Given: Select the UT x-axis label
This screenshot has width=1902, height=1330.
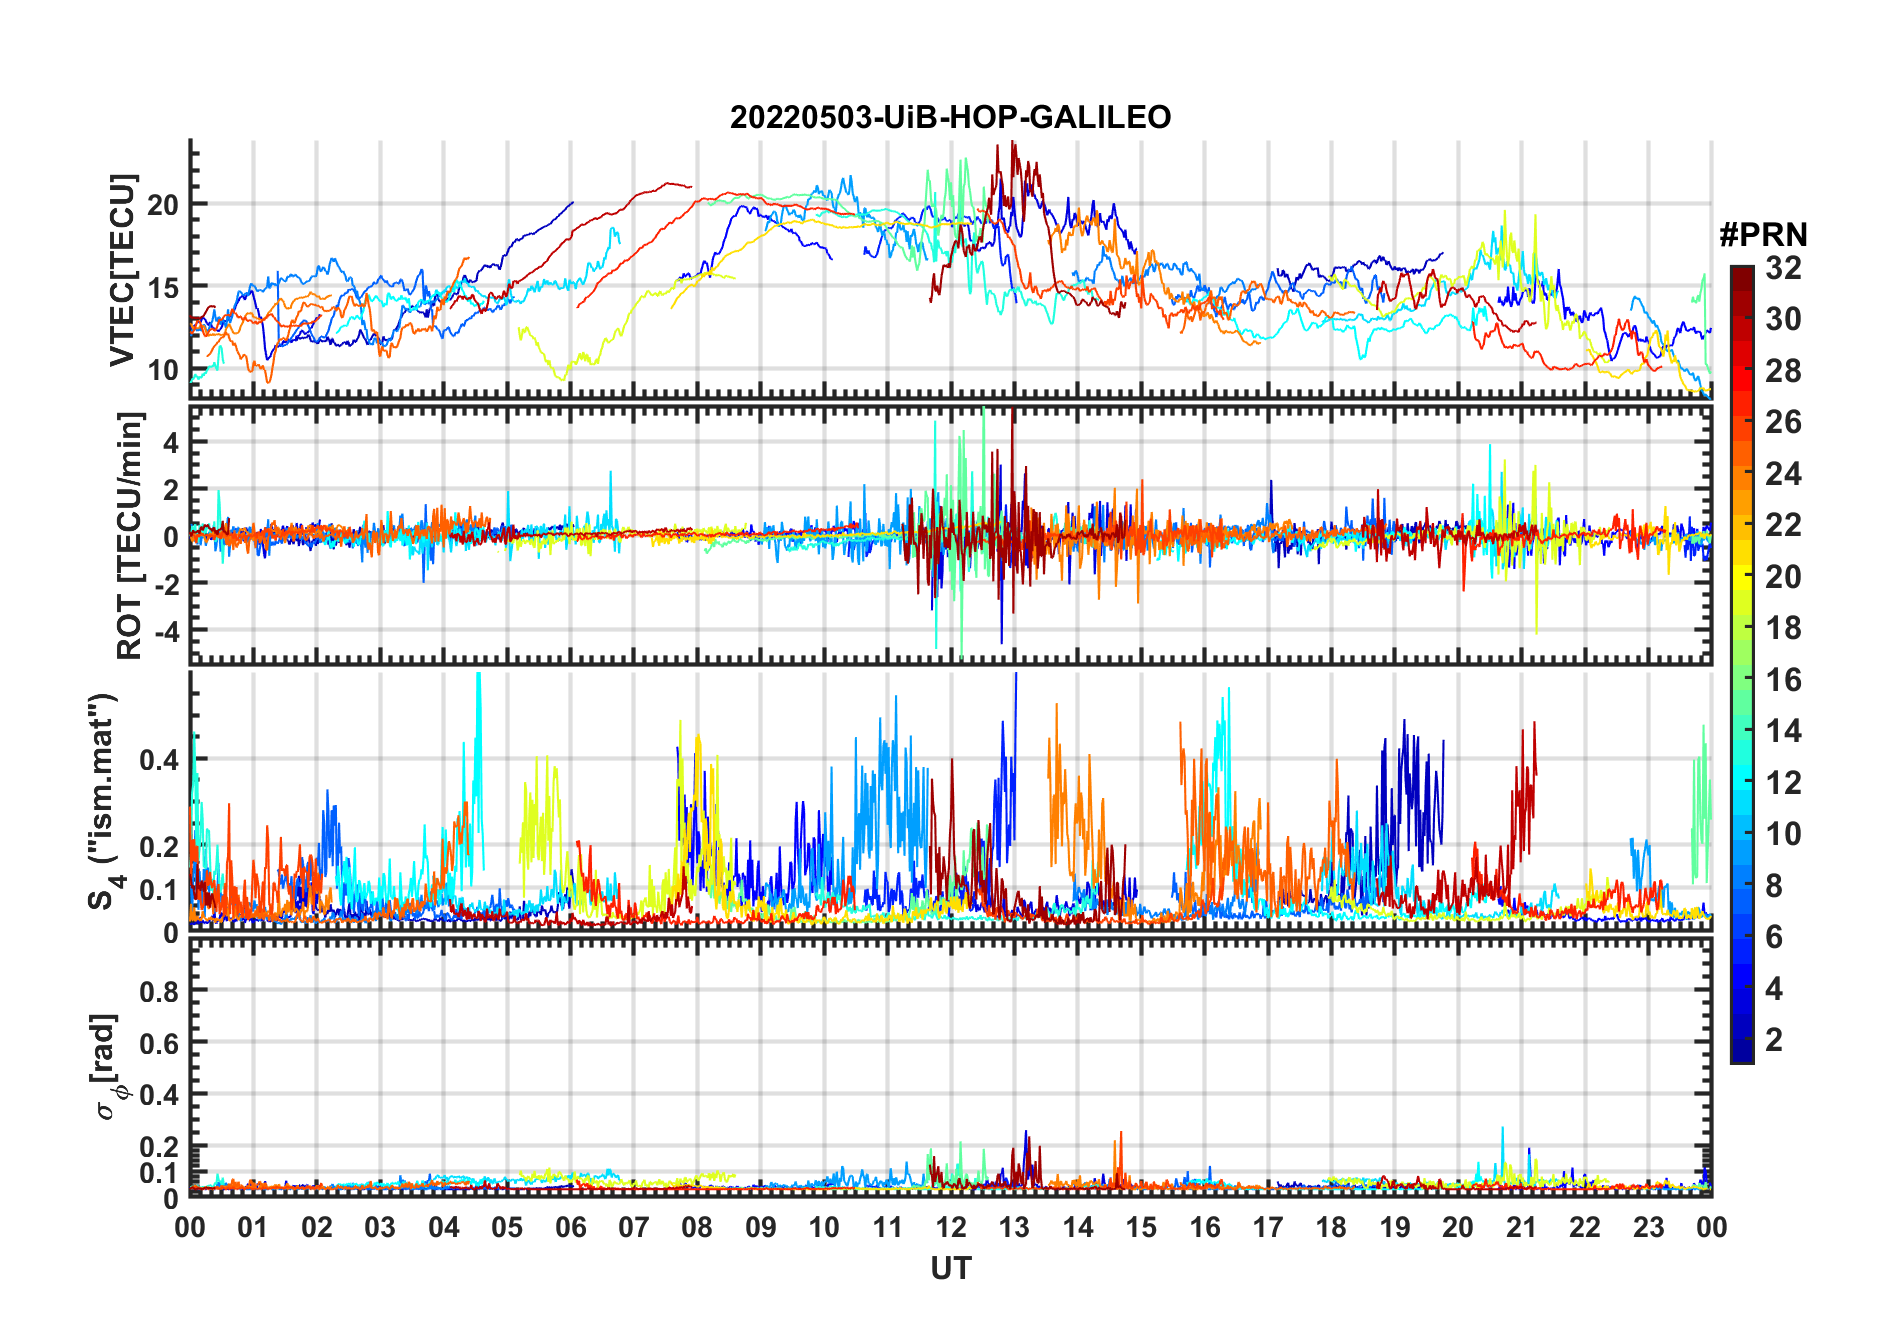Looking at the screenshot, I should (950, 1268).
